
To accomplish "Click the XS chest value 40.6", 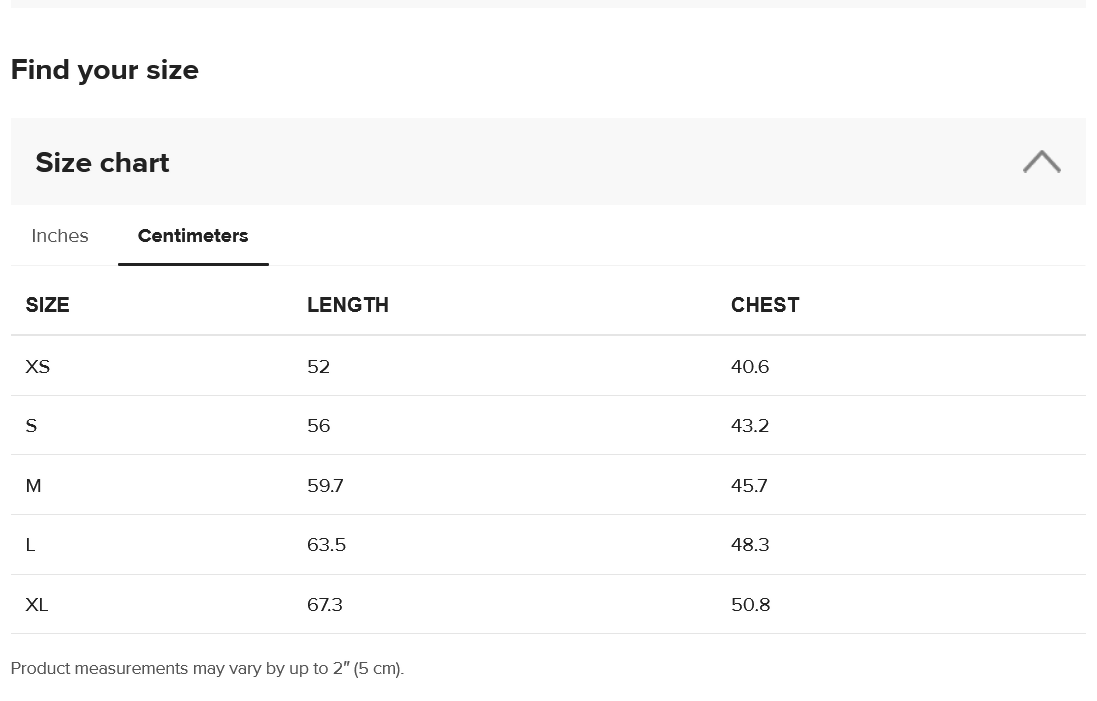I will [750, 367].
